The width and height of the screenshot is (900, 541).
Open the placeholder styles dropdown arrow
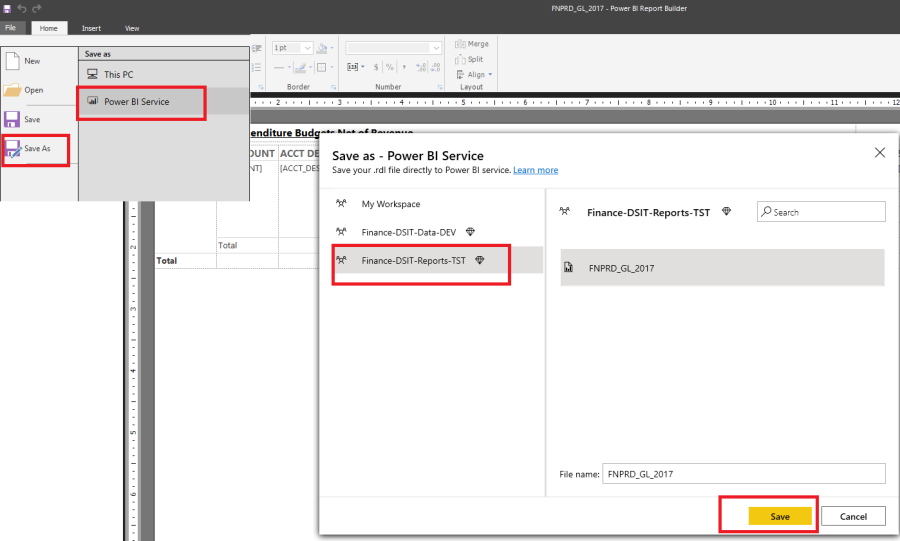coord(363,67)
